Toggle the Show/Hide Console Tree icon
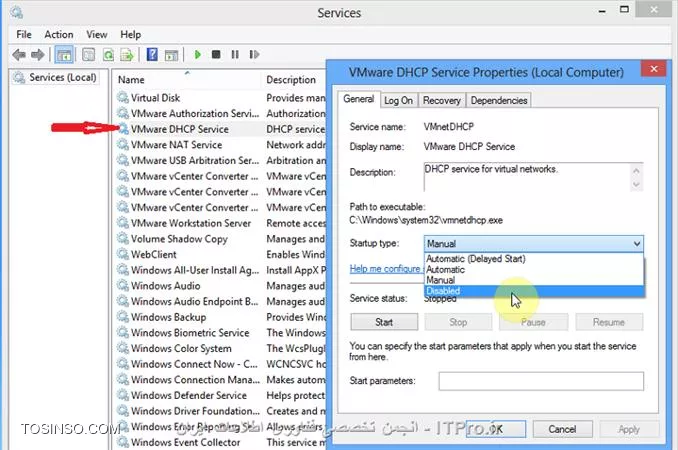 pos(64,55)
